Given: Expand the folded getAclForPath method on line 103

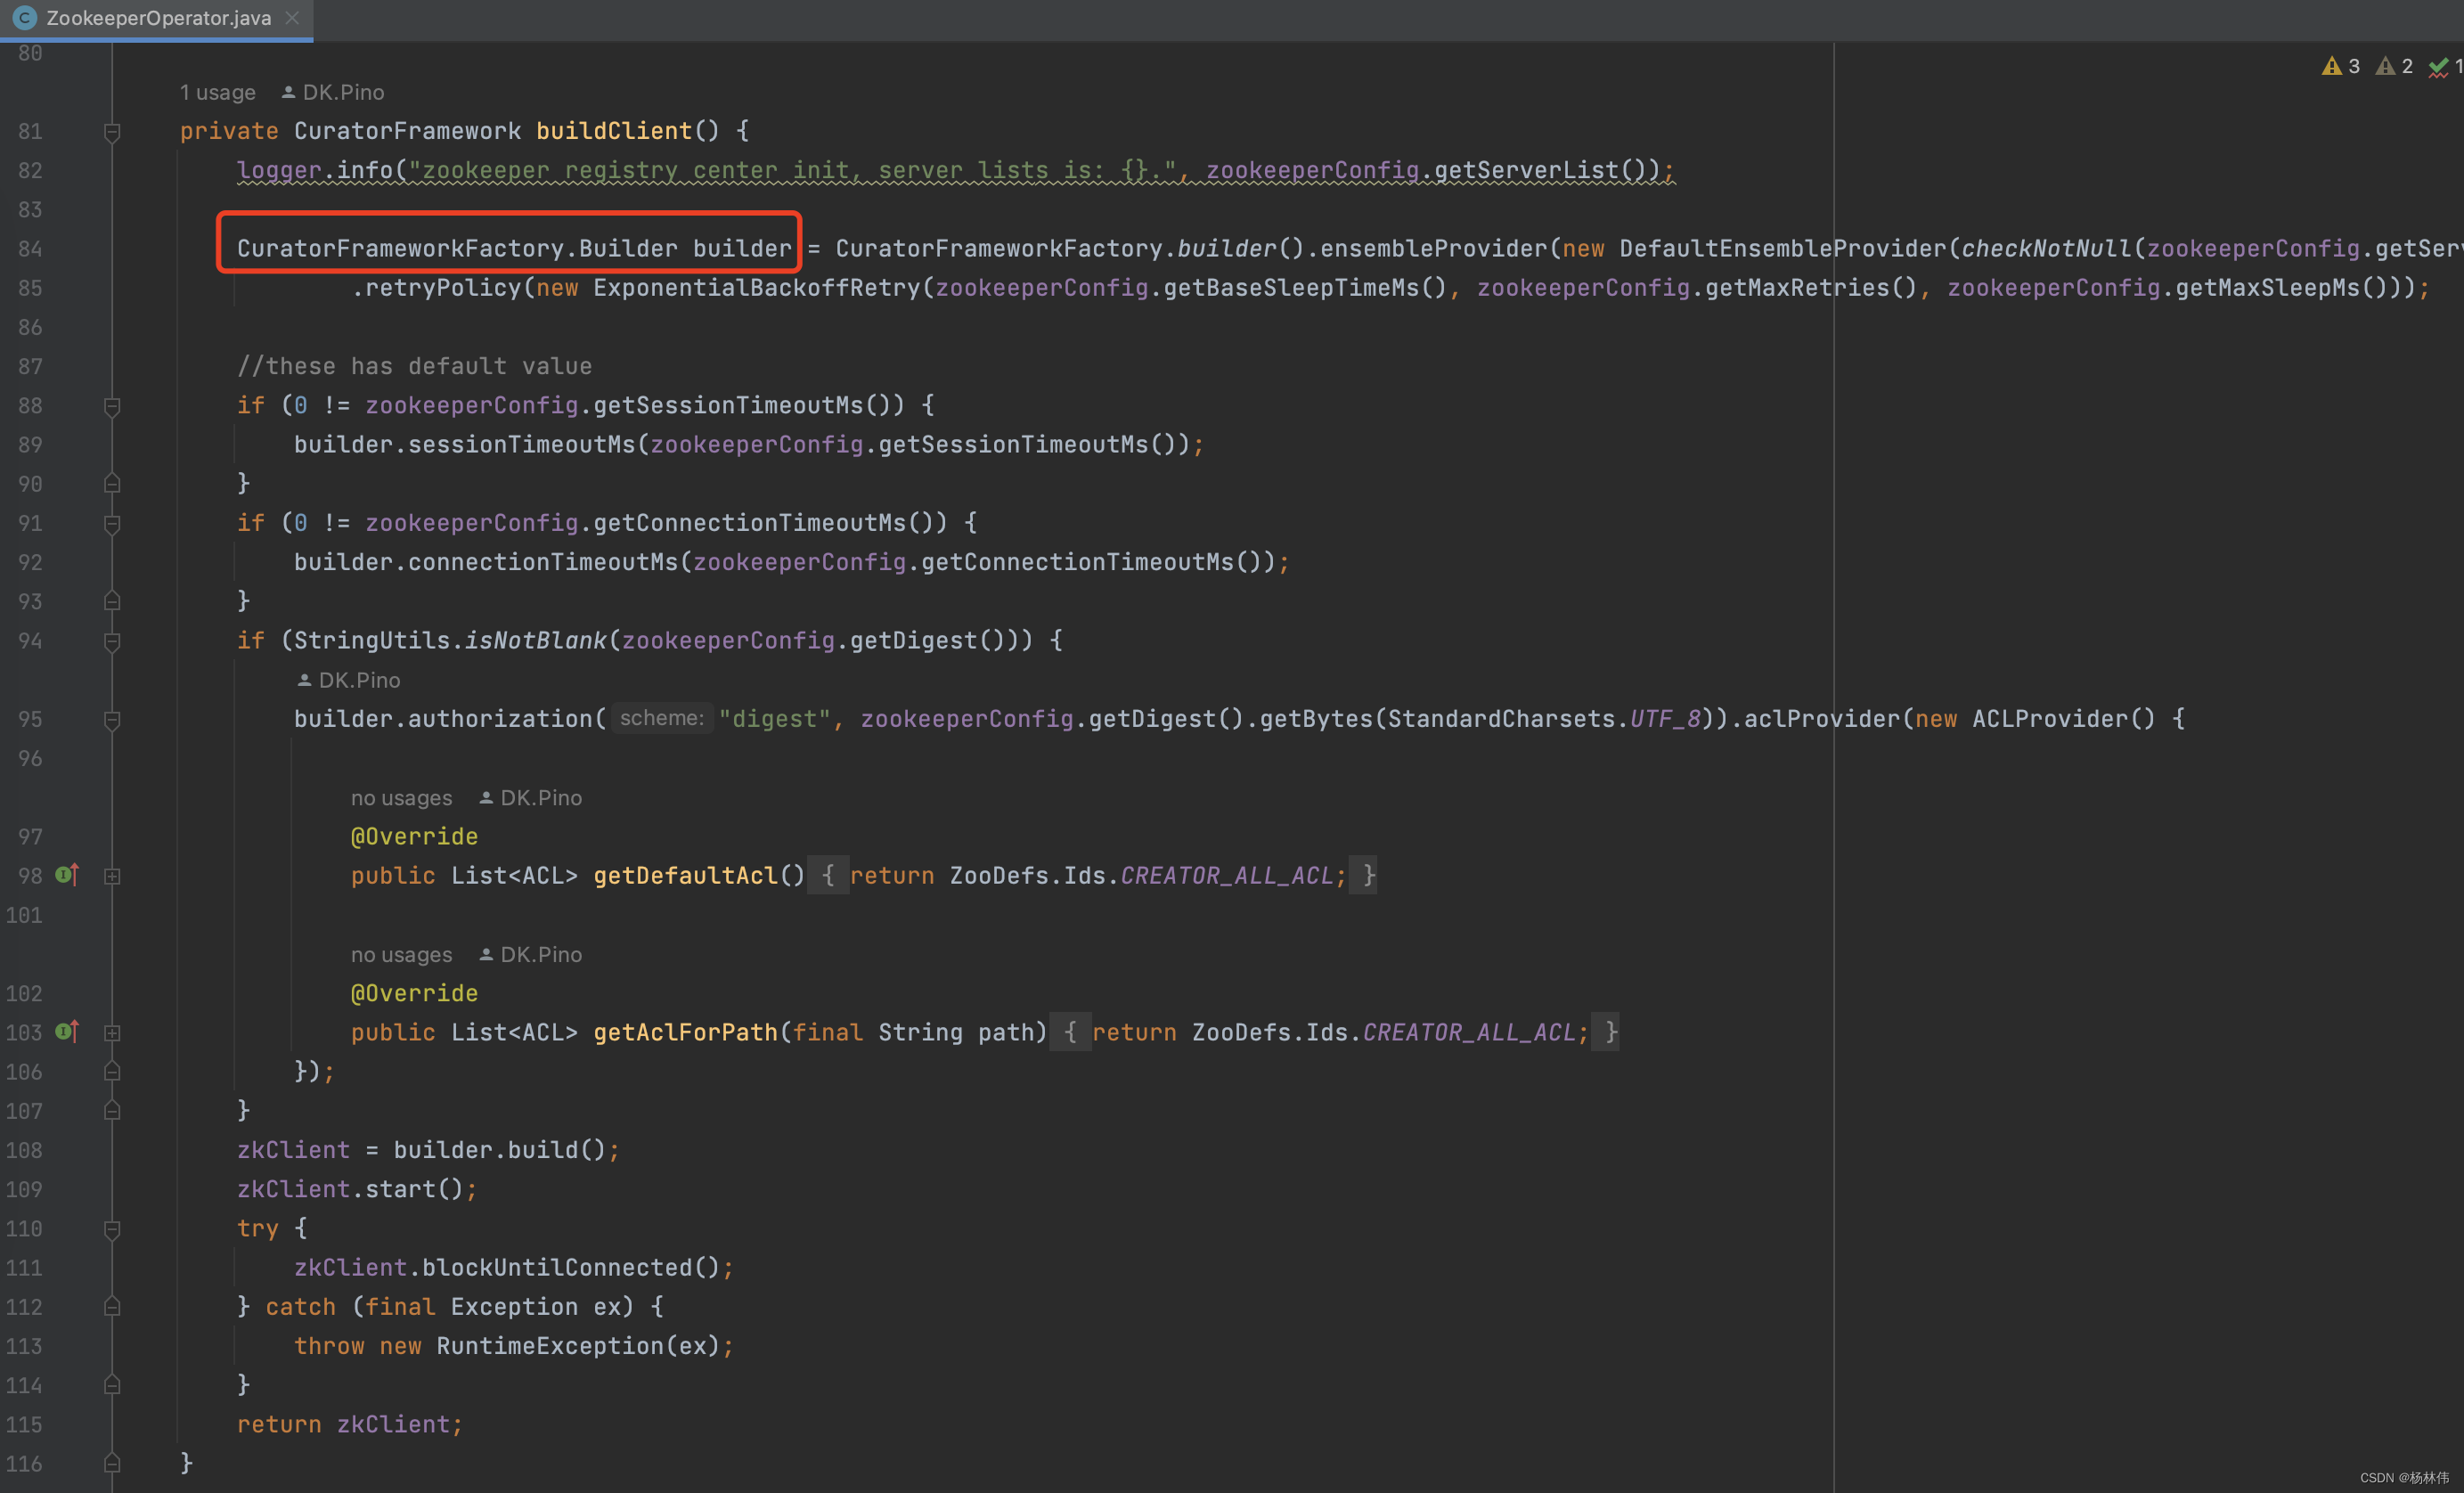Looking at the screenshot, I should tap(112, 1033).
